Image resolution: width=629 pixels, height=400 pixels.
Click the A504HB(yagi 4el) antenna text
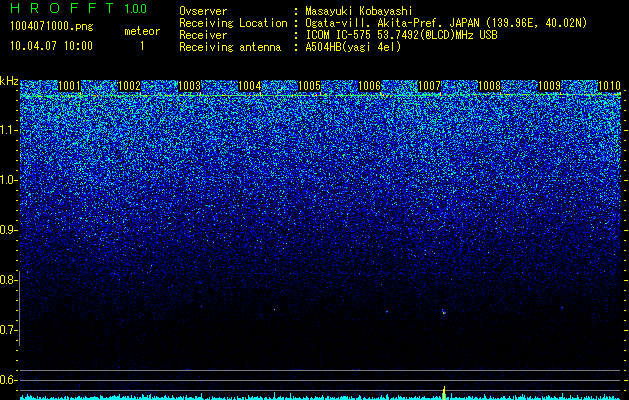(353, 47)
